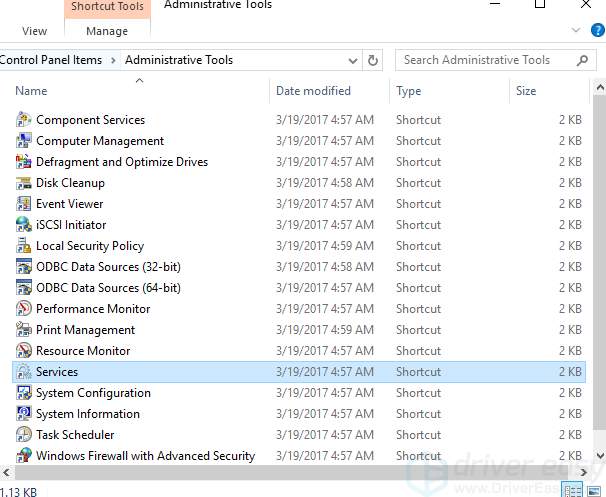Click Local Security Policy's 4:59 AM date
Viewport: 606px width, 497px height.
click(325, 246)
